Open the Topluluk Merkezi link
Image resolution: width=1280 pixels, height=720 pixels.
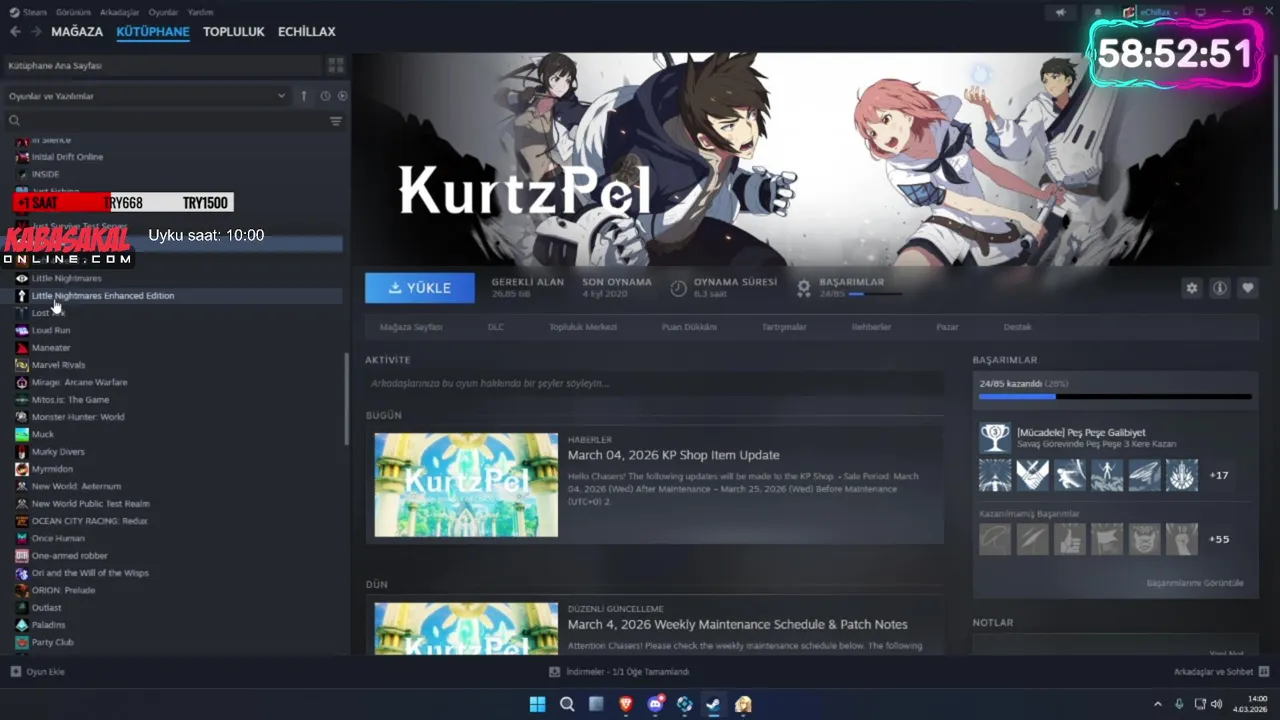583,327
